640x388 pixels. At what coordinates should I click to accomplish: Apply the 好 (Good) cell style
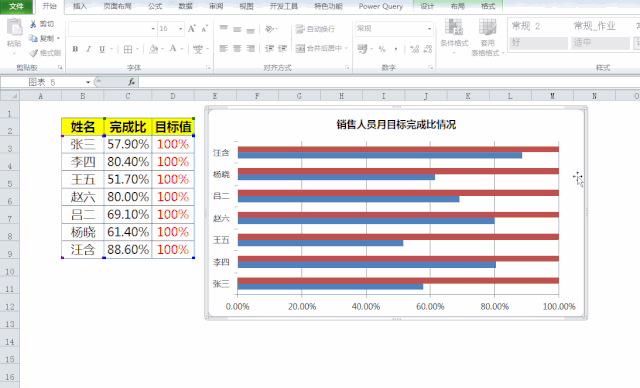click(x=538, y=42)
